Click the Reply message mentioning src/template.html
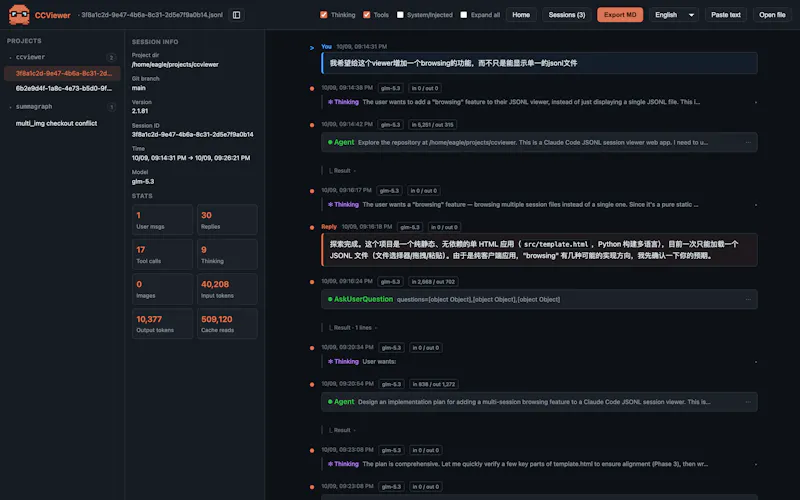Image resolution: width=800 pixels, height=500 pixels. coord(539,250)
